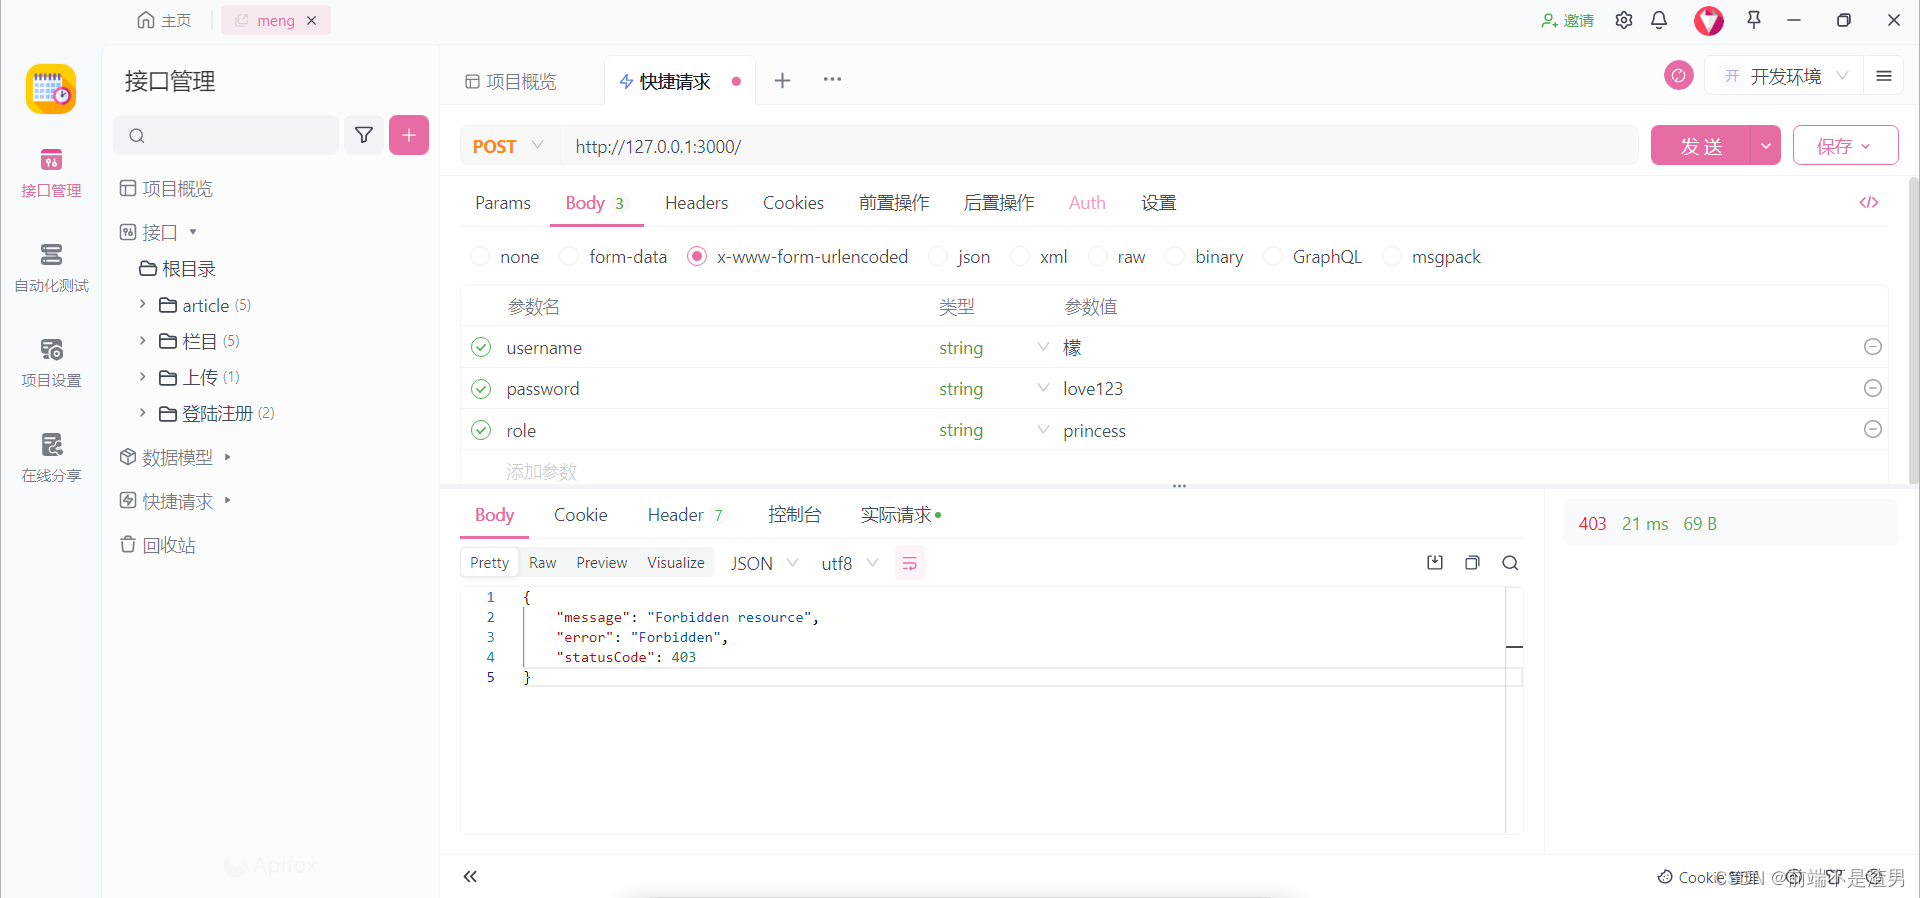The height and width of the screenshot is (898, 1920).
Task: Open the utf8 encoding dropdown
Action: [849, 563]
